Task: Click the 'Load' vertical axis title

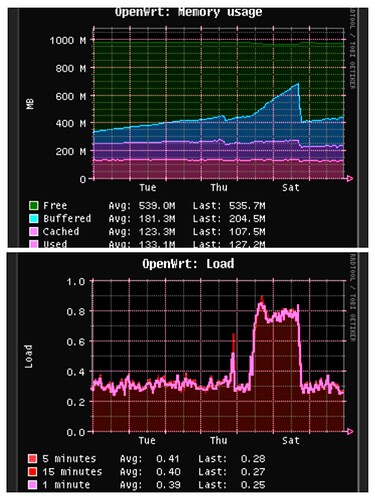Action: pyautogui.click(x=29, y=356)
